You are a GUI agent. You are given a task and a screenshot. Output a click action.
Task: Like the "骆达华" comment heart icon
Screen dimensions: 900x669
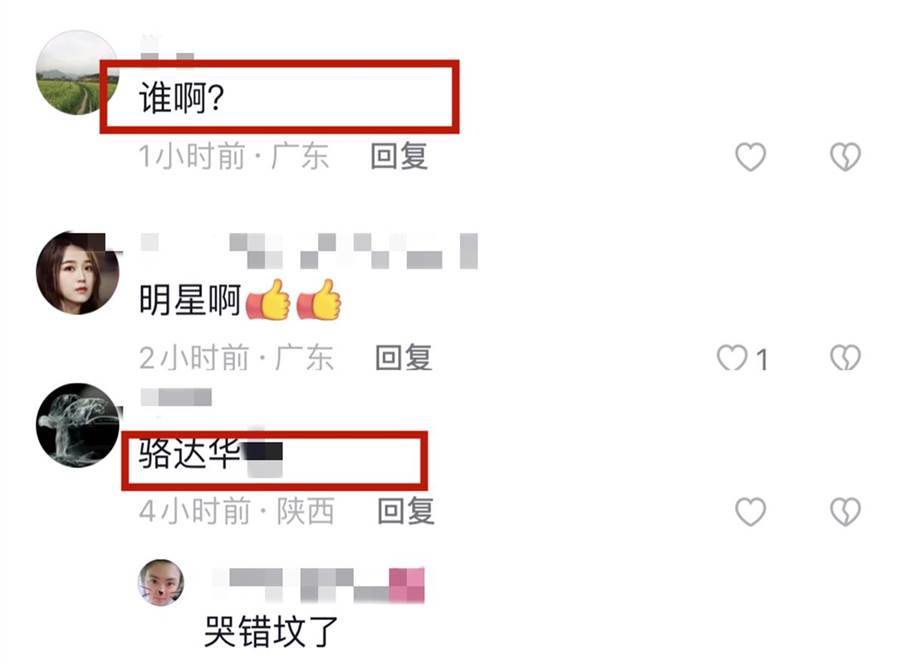(x=750, y=511)
